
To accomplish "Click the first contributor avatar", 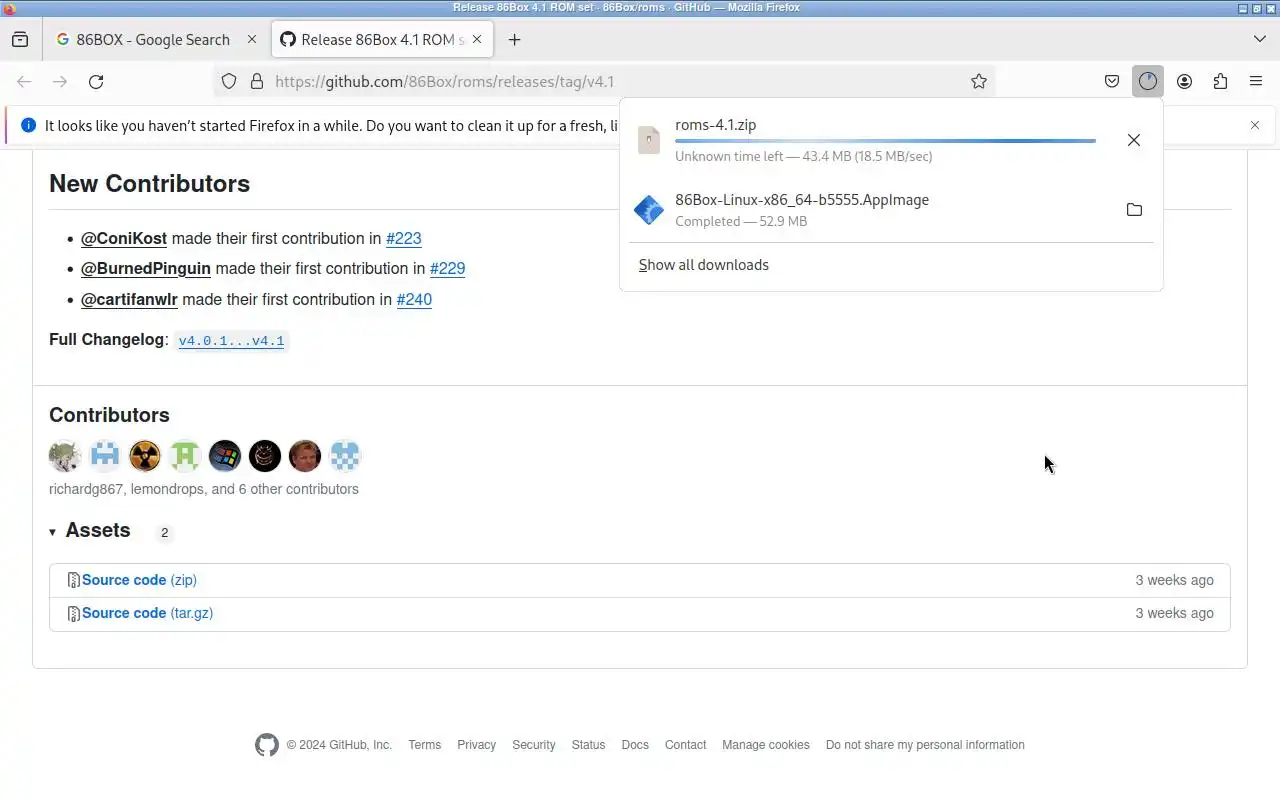I will pos(65,456).
